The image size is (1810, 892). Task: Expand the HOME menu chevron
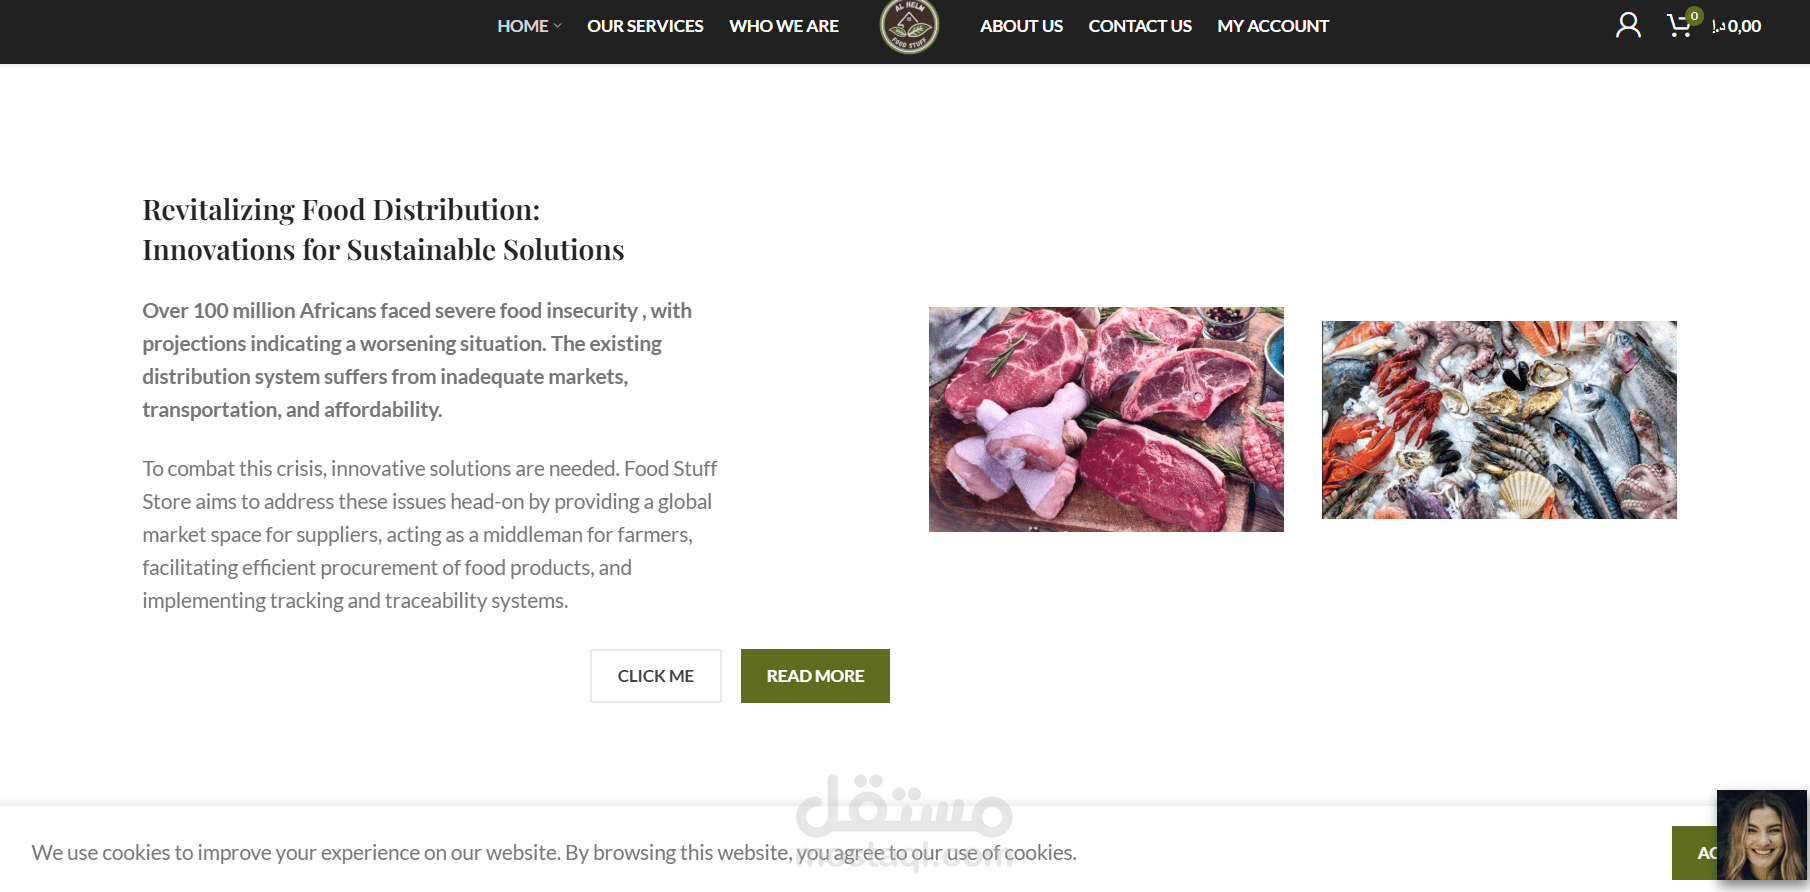558,26
